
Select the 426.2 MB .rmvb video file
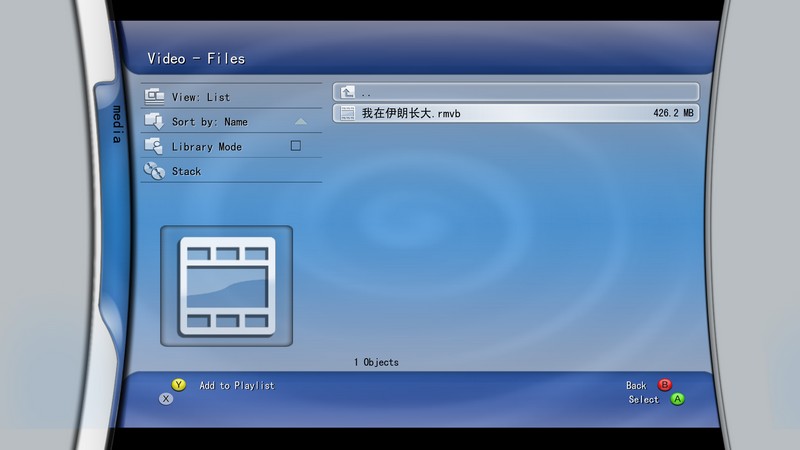515,114
